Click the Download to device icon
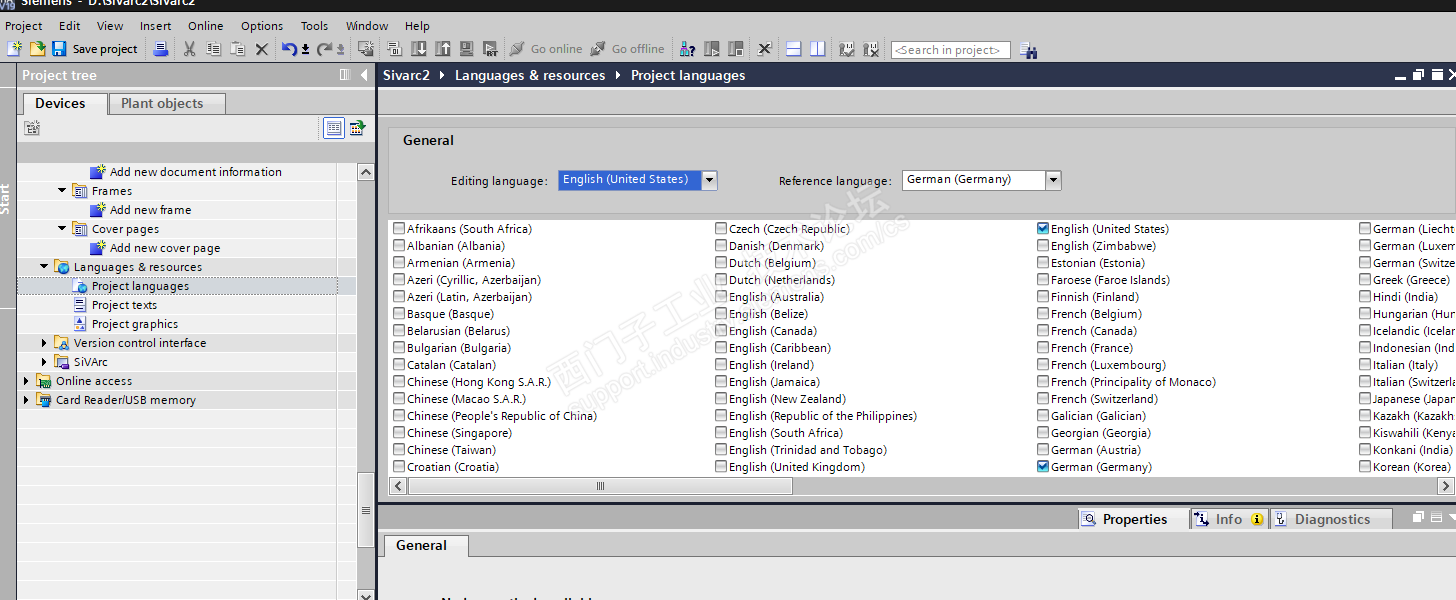This screenshot has height=600, width=1456. (x=418, y=49)
